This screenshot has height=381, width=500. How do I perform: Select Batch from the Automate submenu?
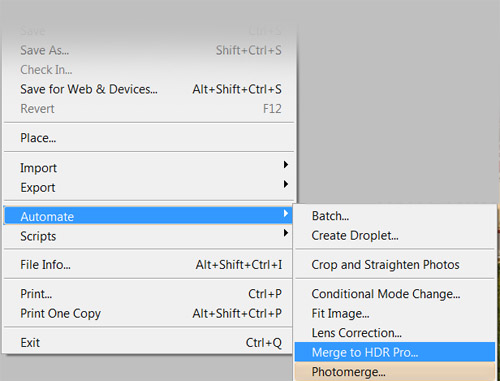pos(395,216)
